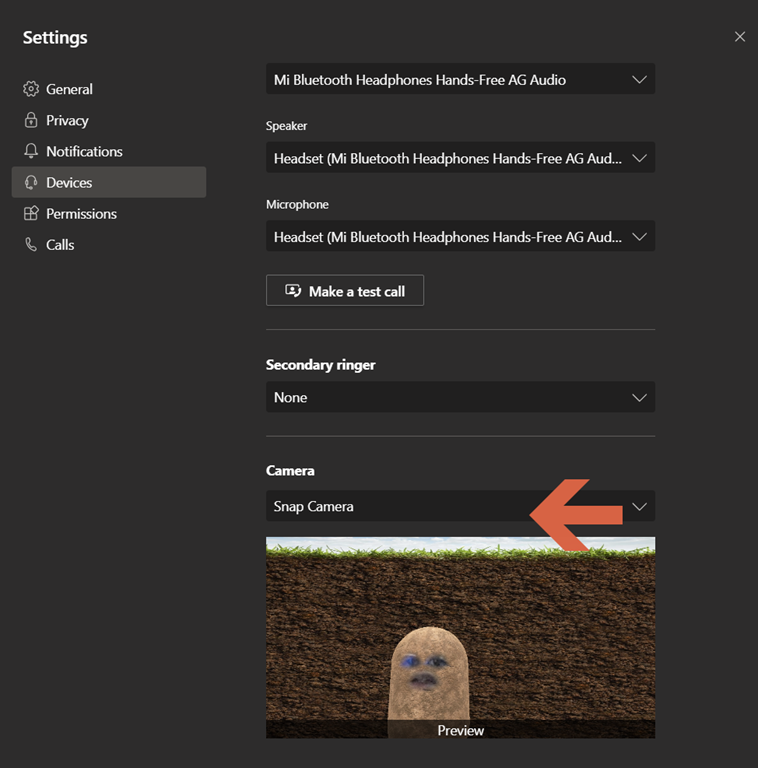
Task: Click the Calls phone icon
Action: pos(31,244)
